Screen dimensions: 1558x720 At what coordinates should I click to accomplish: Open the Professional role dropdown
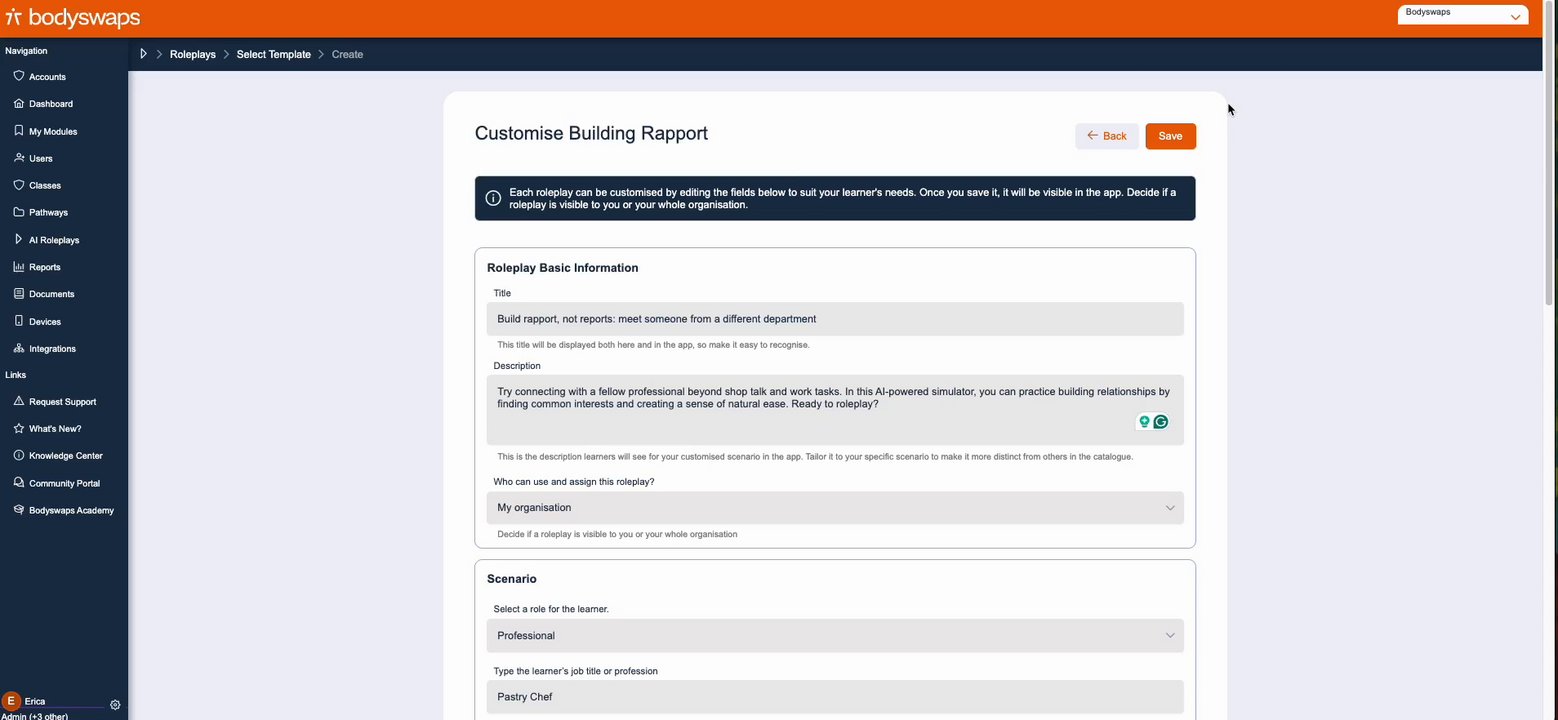coord(835,636)
